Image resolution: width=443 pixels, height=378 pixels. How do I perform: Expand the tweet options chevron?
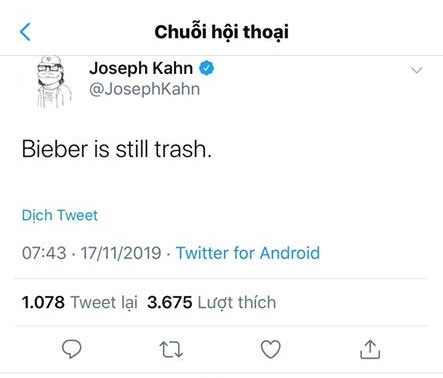coord(417,70)
